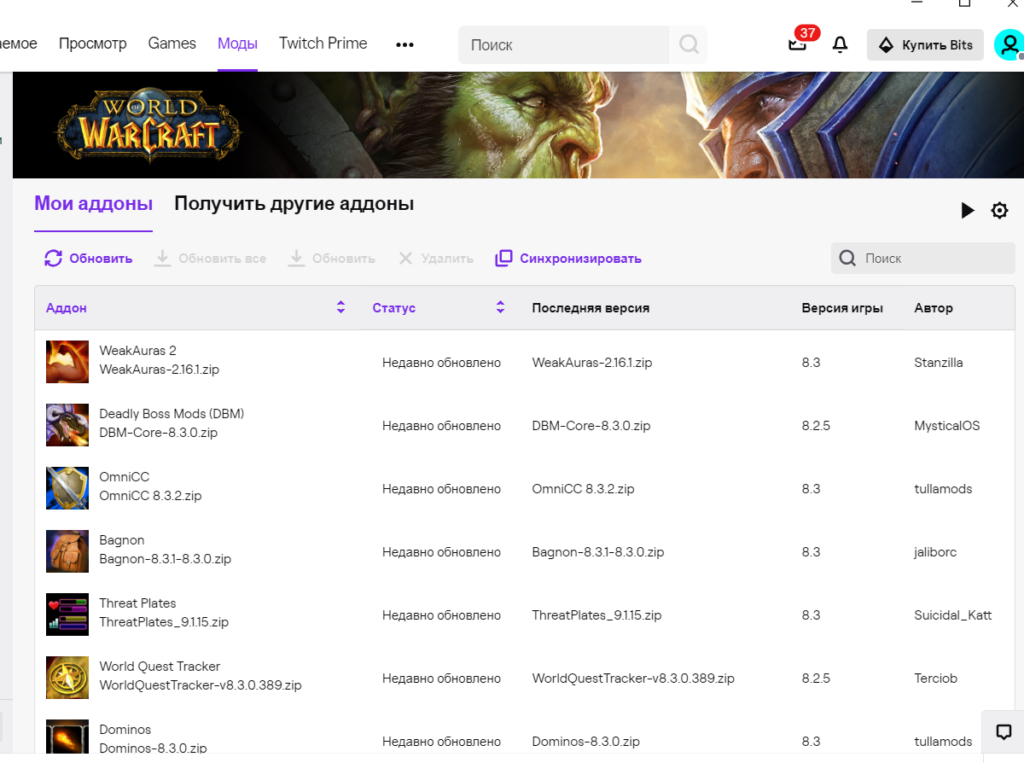This screenshot has width=1024, height=763.
Task: Switch to the Twitch Prime tab
Action: tap(323, 43)
